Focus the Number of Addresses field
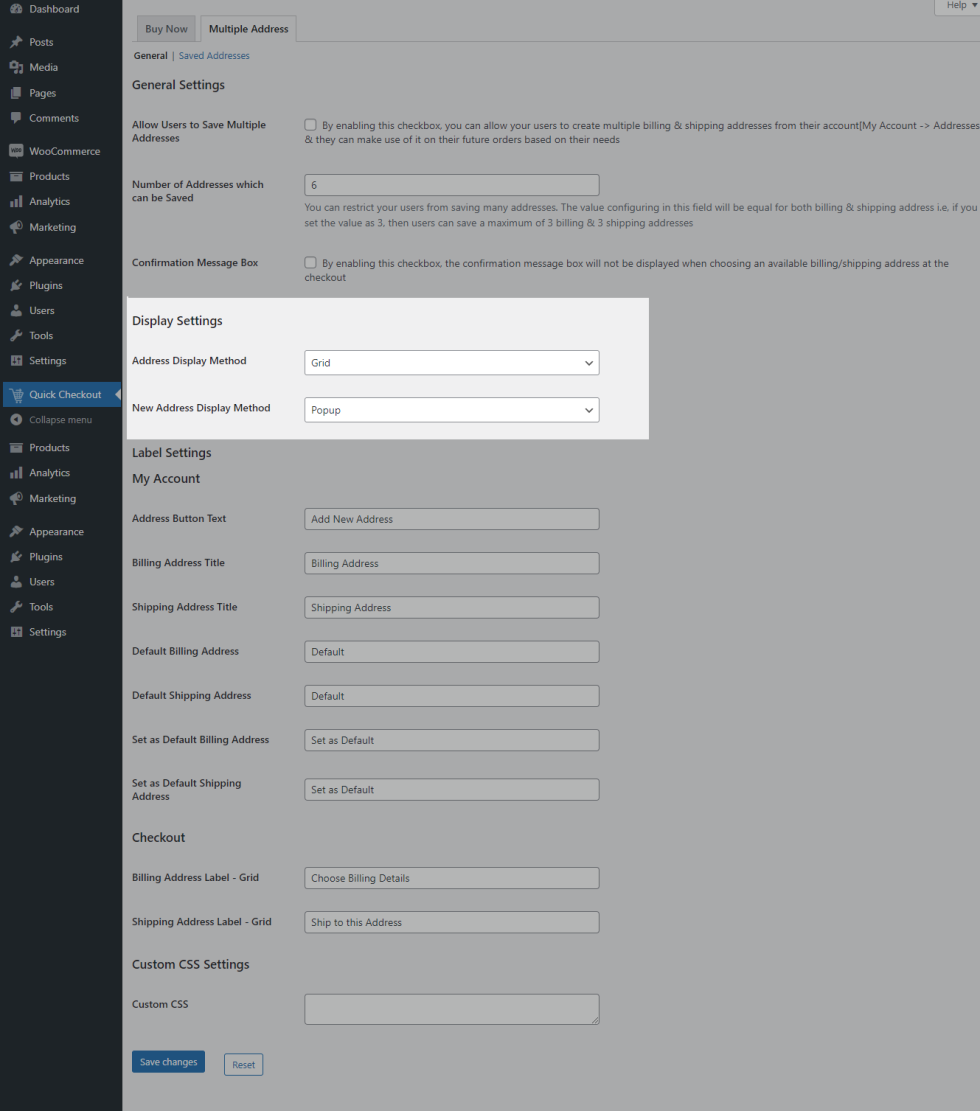Image resolution: width=980 pixels, height=1111 pixels. click(x=451, y=185)
